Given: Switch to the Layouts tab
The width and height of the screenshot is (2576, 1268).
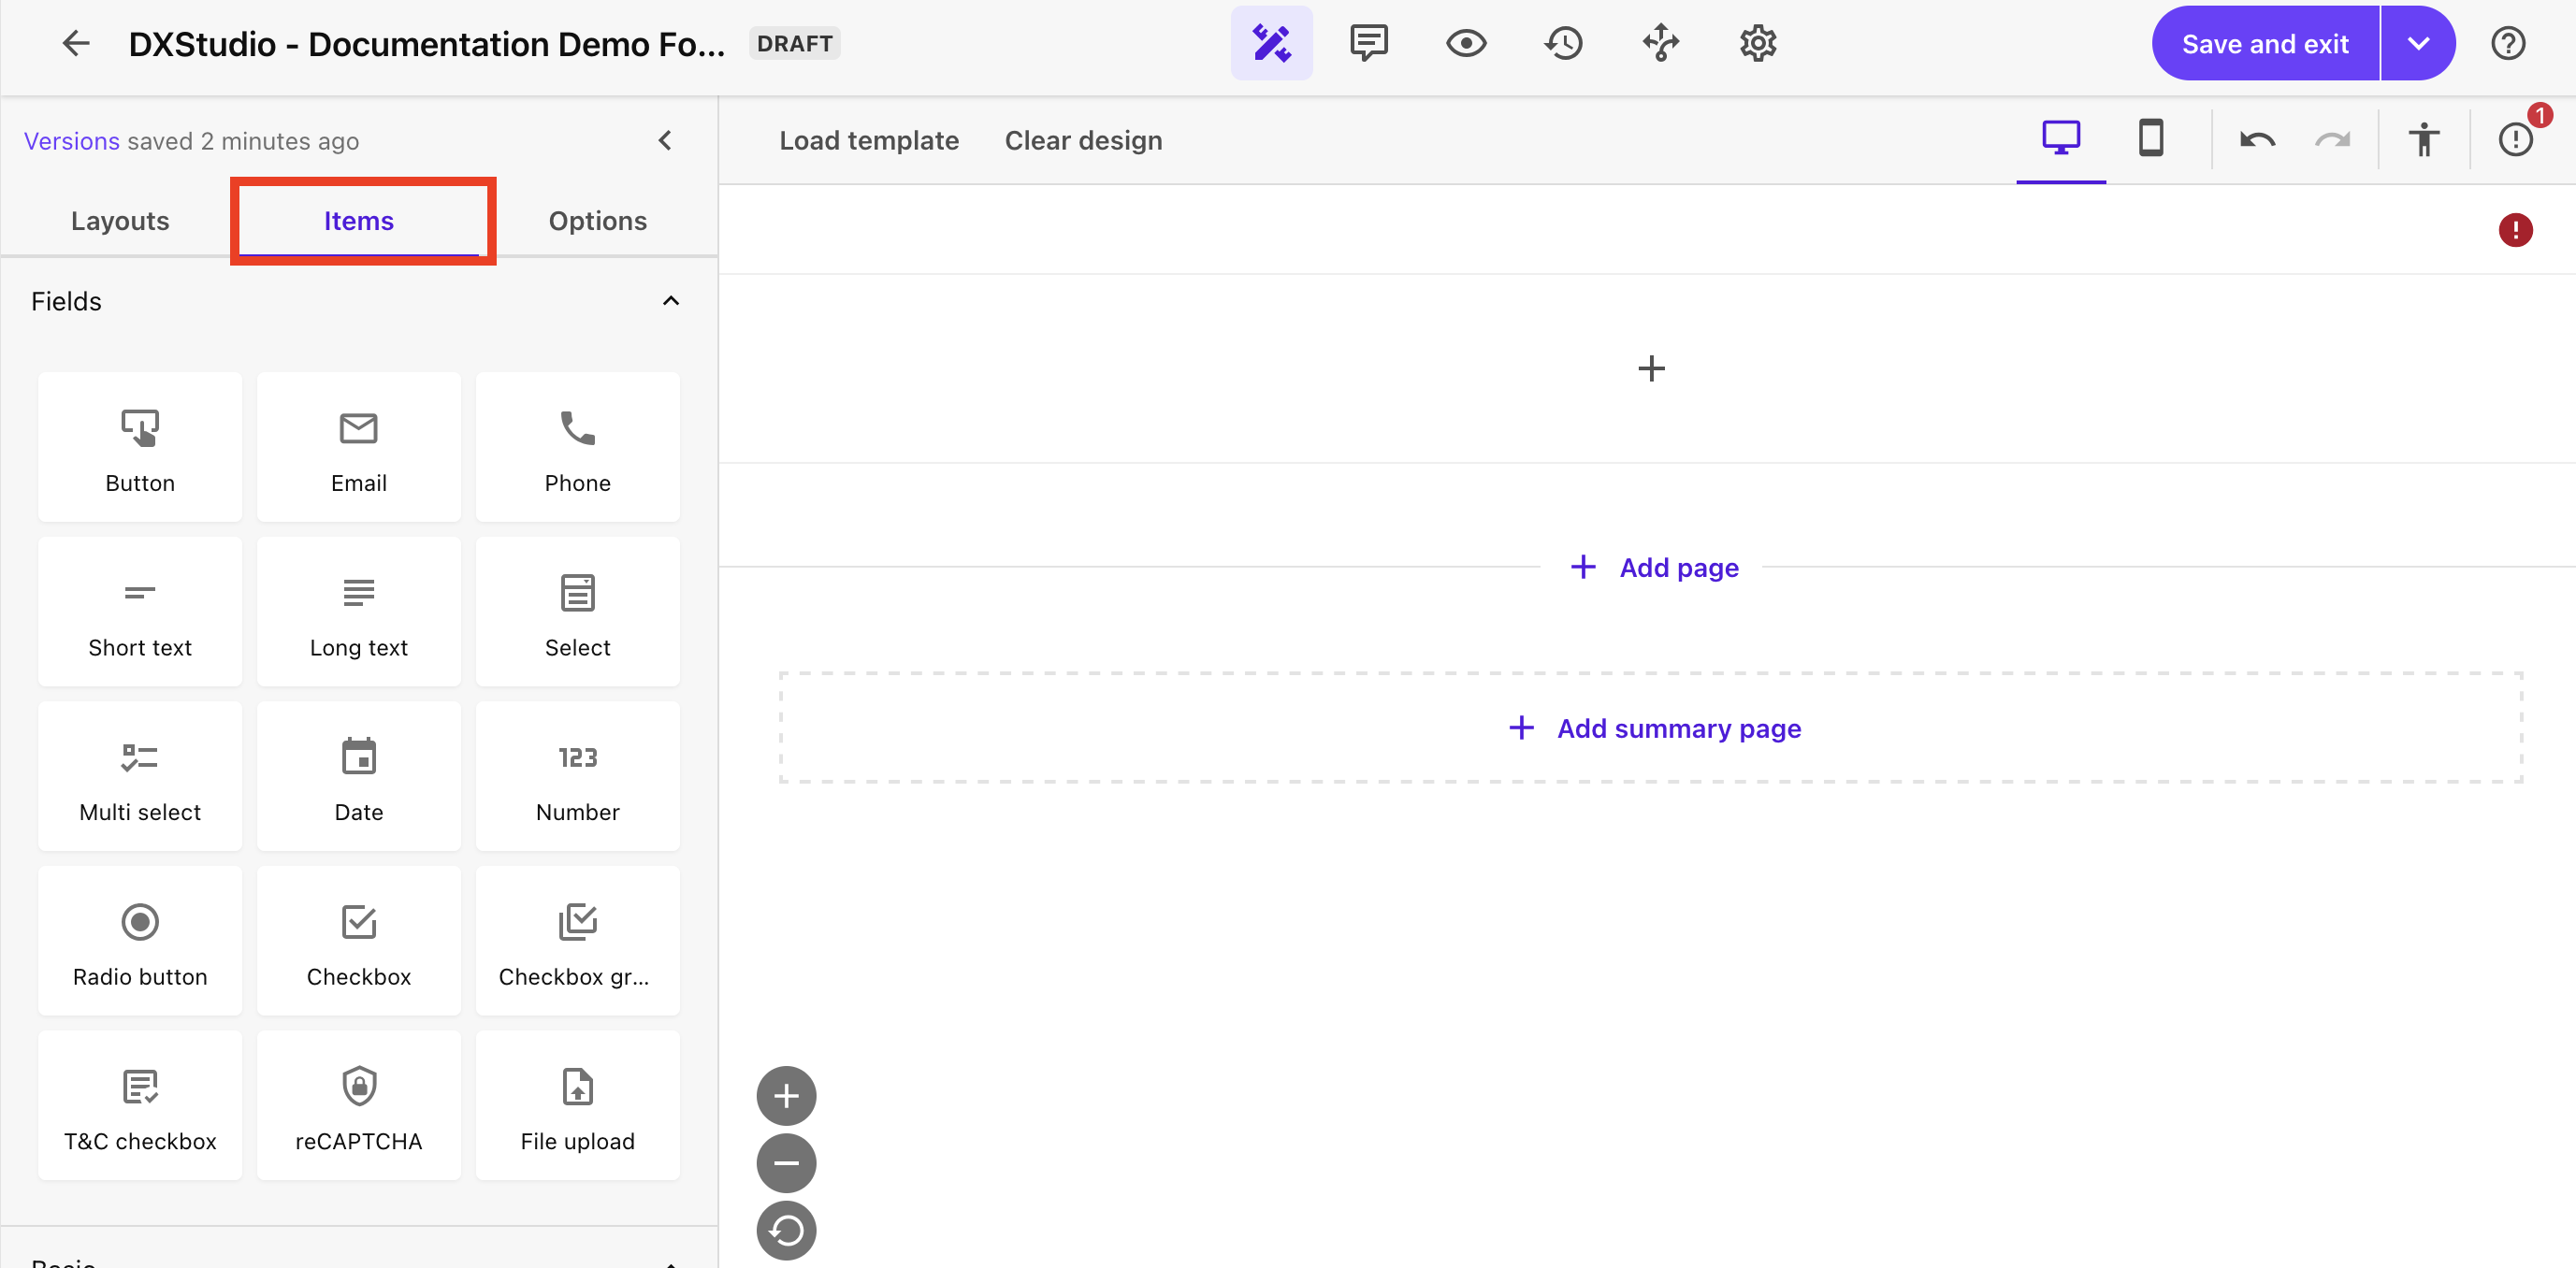Looking at the screenshot, I should 119,220.
